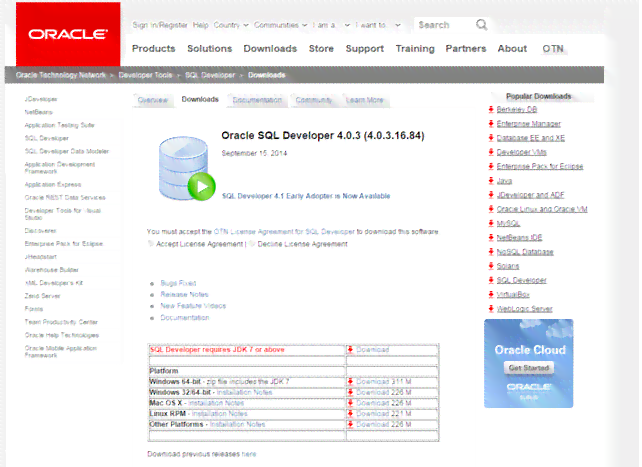Open the New Feature Videos link

tap(193, 306)
